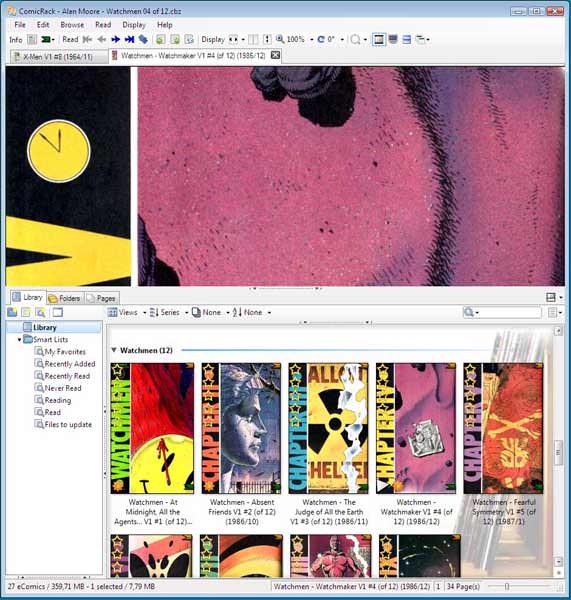Open Display fit mode dropdown arrow

(243, 40)
